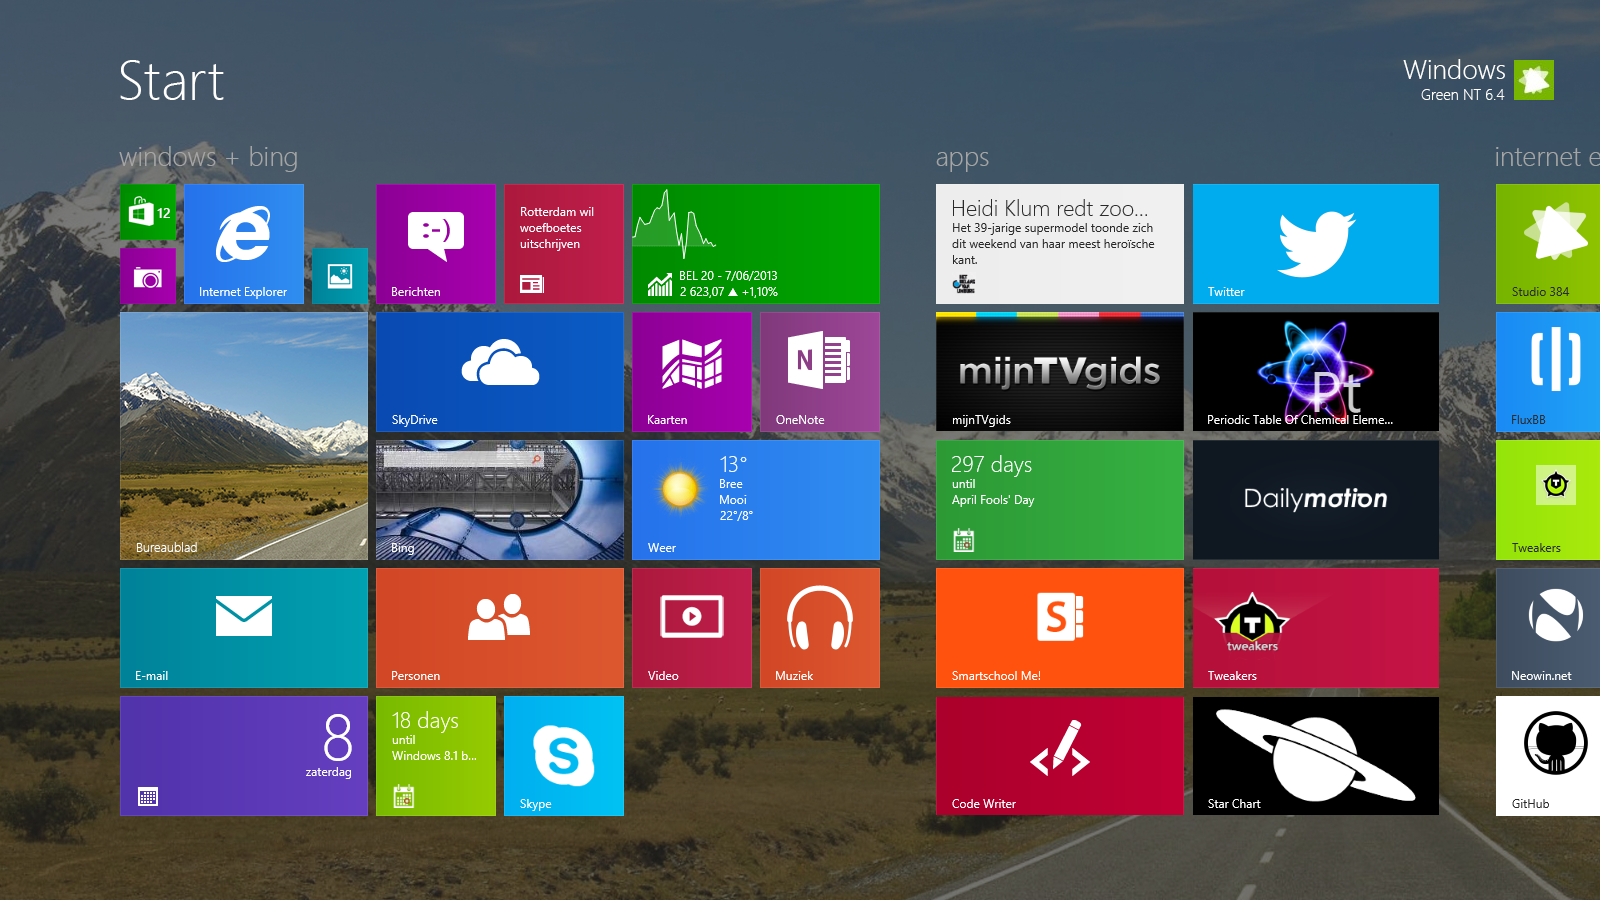Viewport: 1600px width, 900px height.
Task: Open the GitHub tile
Action: [1548, 756]
